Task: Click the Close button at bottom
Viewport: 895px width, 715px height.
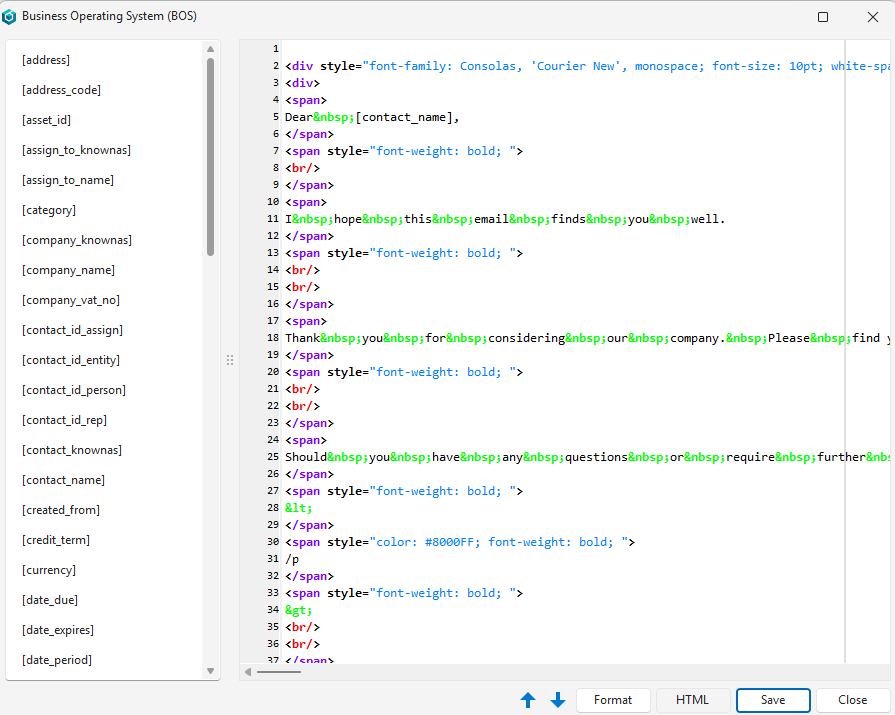Action: (x=852, y=700)
